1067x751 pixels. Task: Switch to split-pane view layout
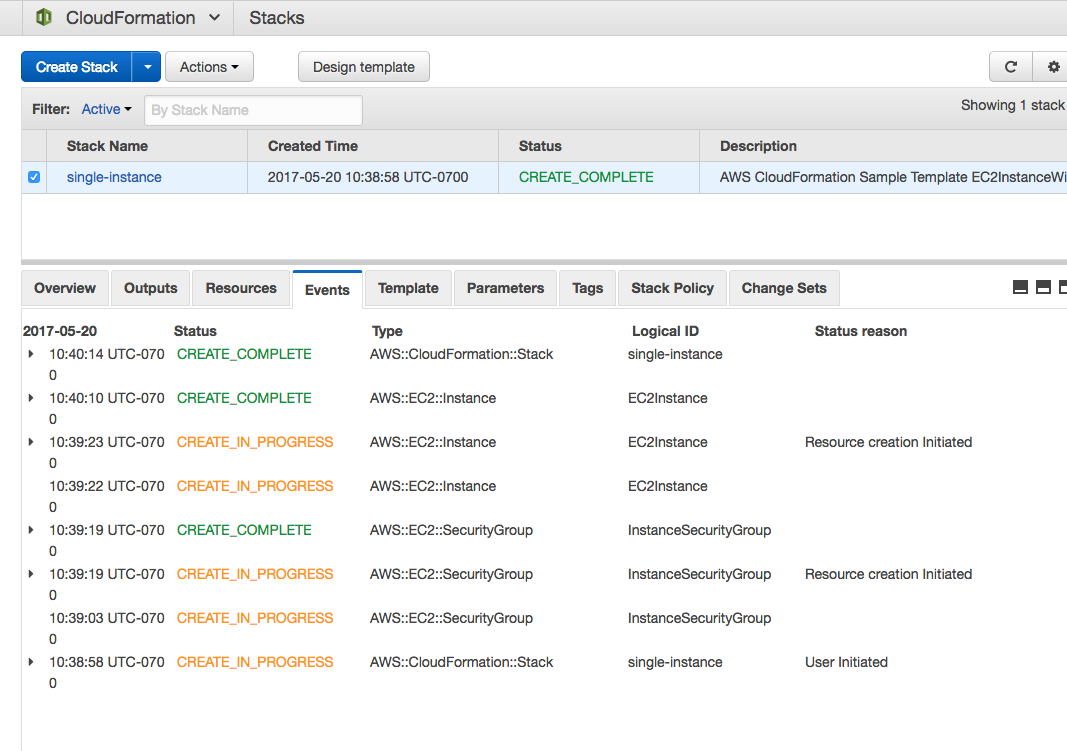coord(1042,287)
